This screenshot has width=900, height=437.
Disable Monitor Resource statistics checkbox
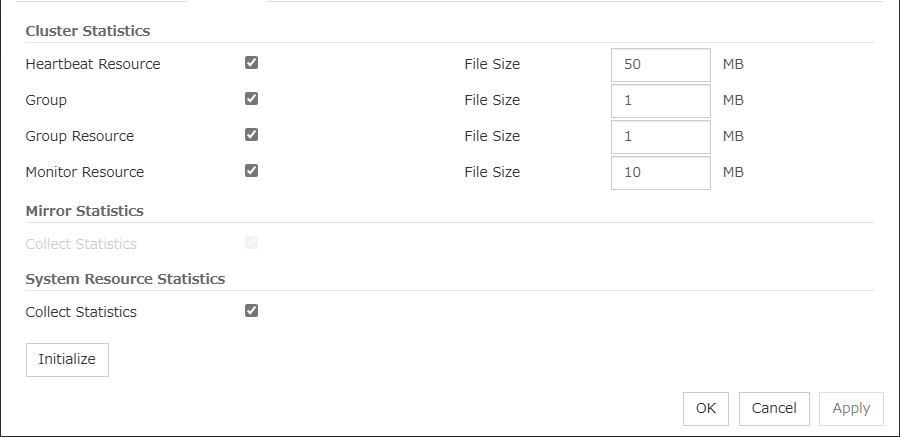pyautogui.click(x=251, y=170)
